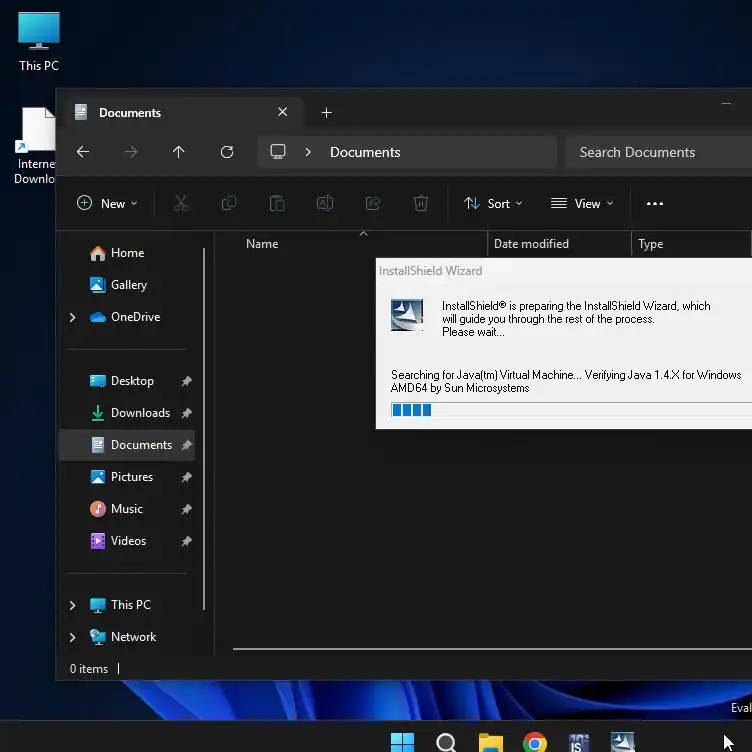Image resolution: width=752 pixels, height=752 pixels.
Task: Open a new tab with plus button
Action: click(x=327, y=113)
